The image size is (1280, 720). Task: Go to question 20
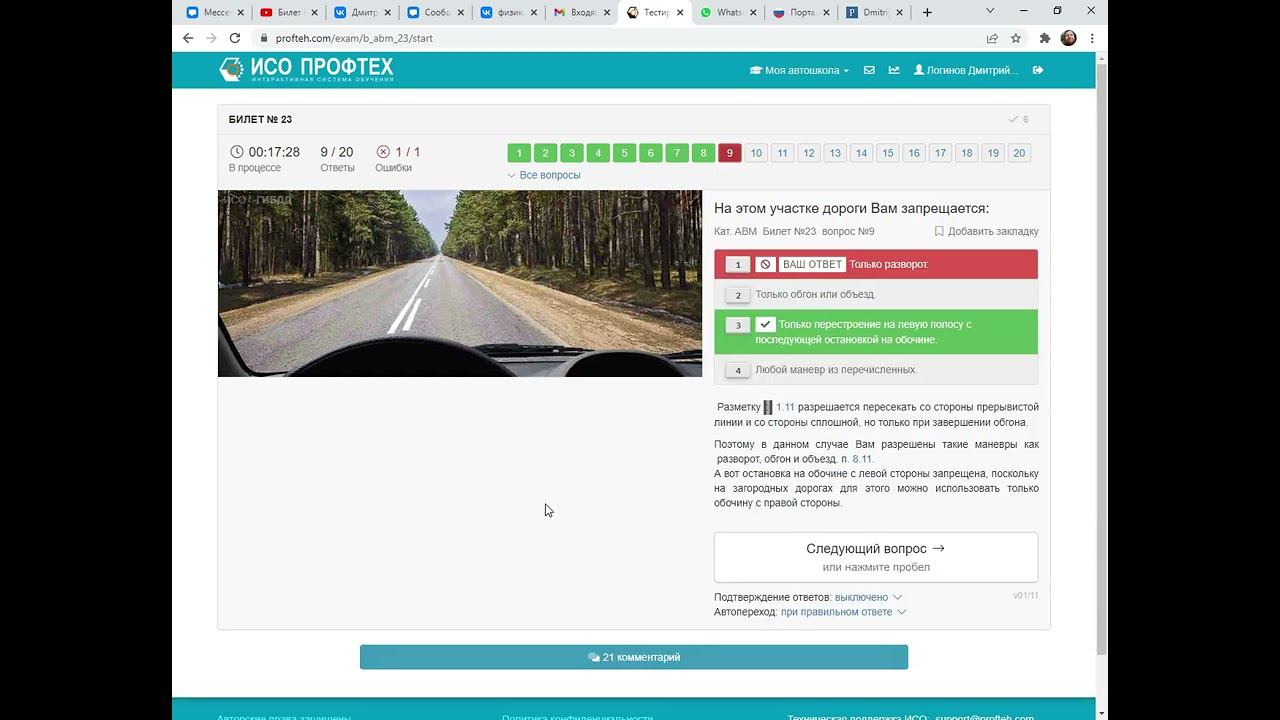click(1019, 153)
